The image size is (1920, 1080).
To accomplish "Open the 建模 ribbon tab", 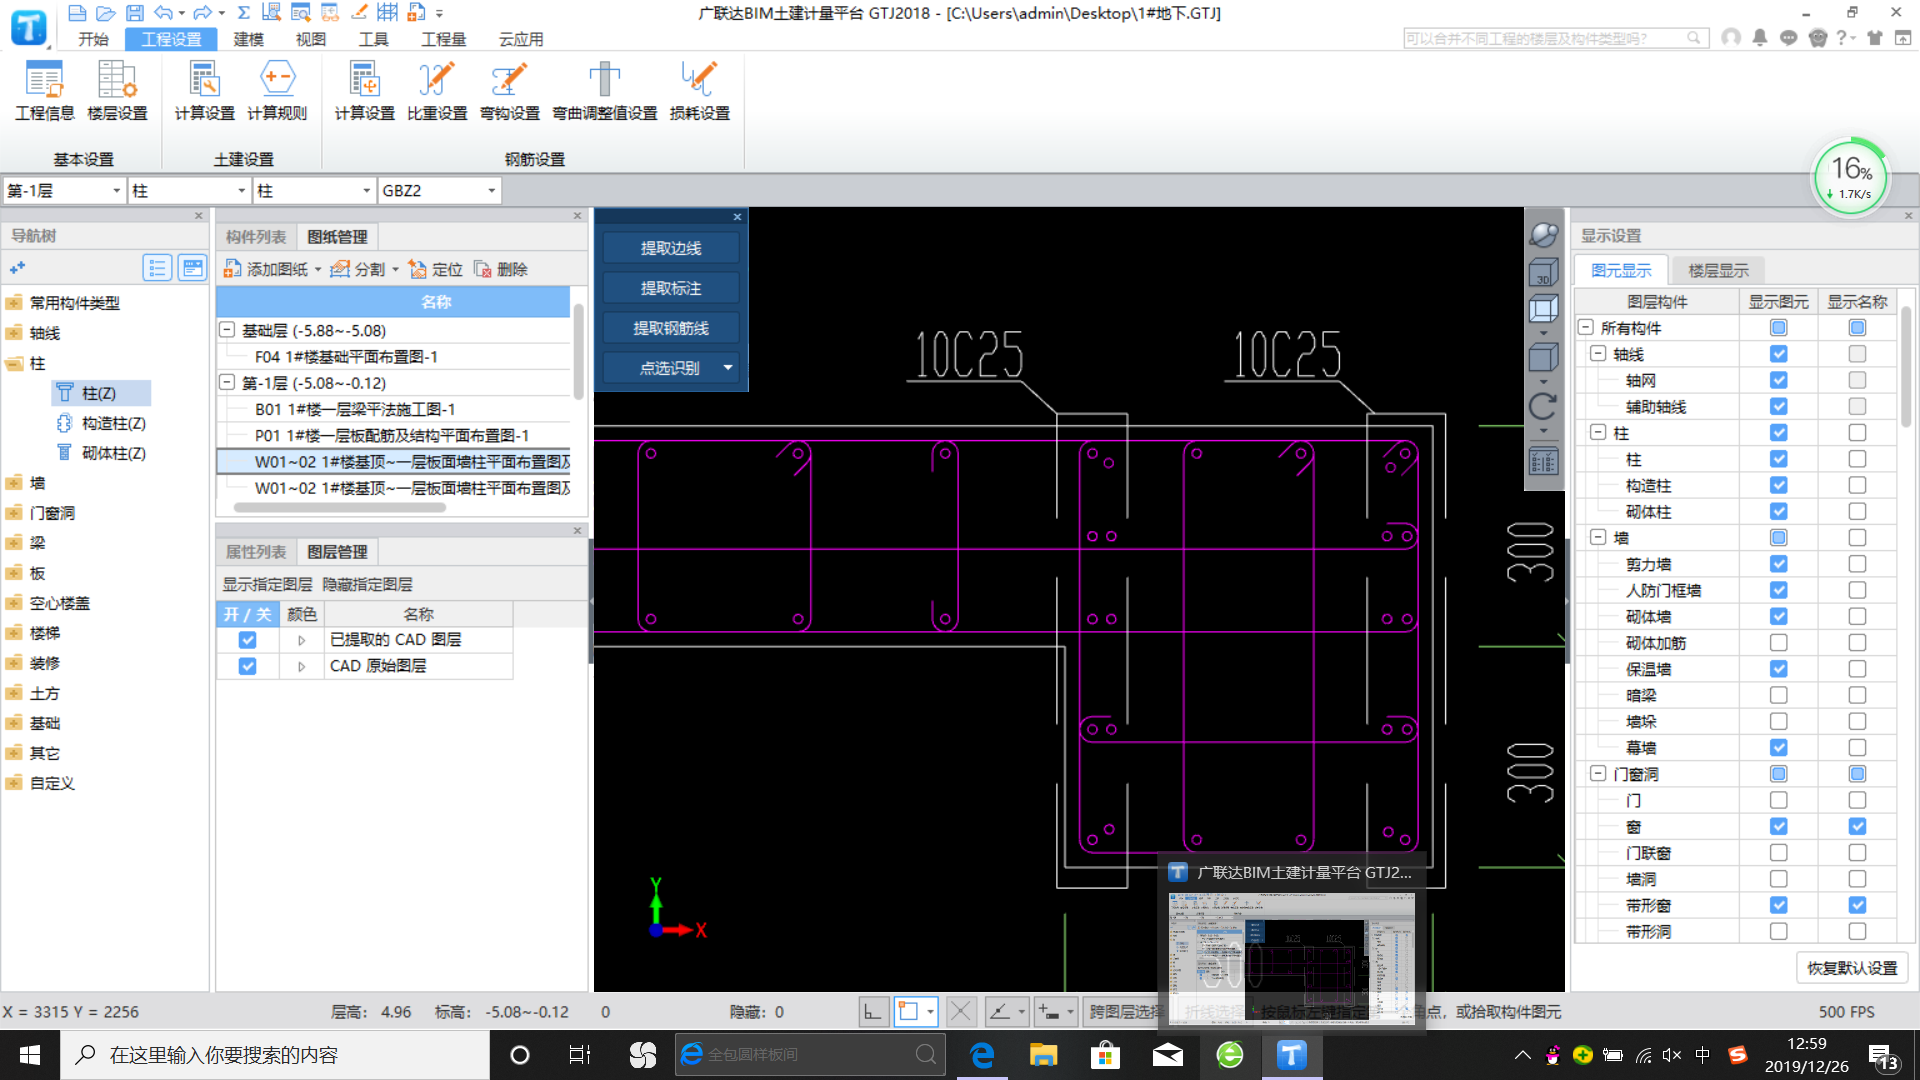I will click(248, 39).
